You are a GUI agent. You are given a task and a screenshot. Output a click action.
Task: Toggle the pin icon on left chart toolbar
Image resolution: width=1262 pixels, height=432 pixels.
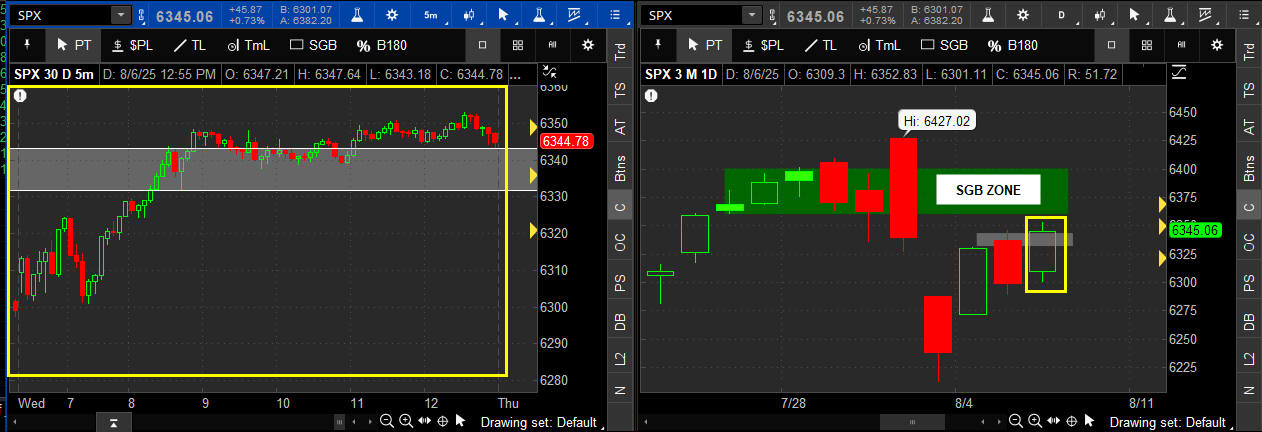[27, 45]
